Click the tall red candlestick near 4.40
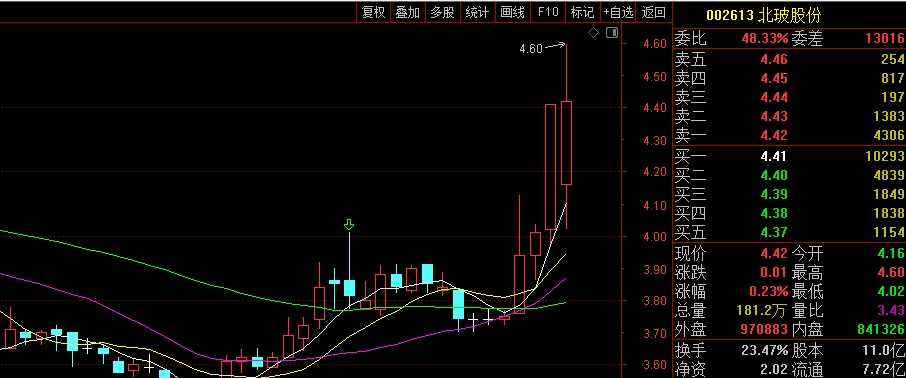The height and width of the screenshot is (378, 906). (551, 167)
